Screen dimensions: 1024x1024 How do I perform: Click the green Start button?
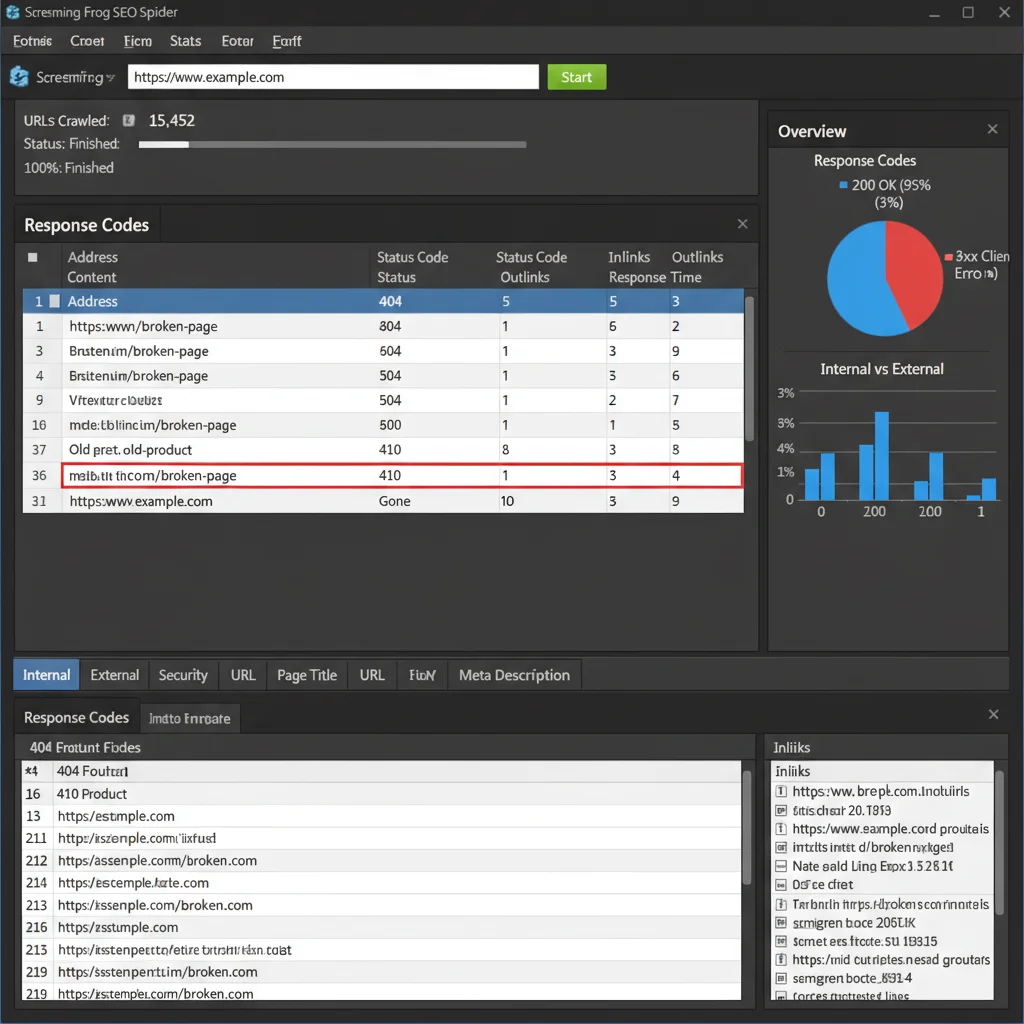pyautogui.click(x=577, y=77)
